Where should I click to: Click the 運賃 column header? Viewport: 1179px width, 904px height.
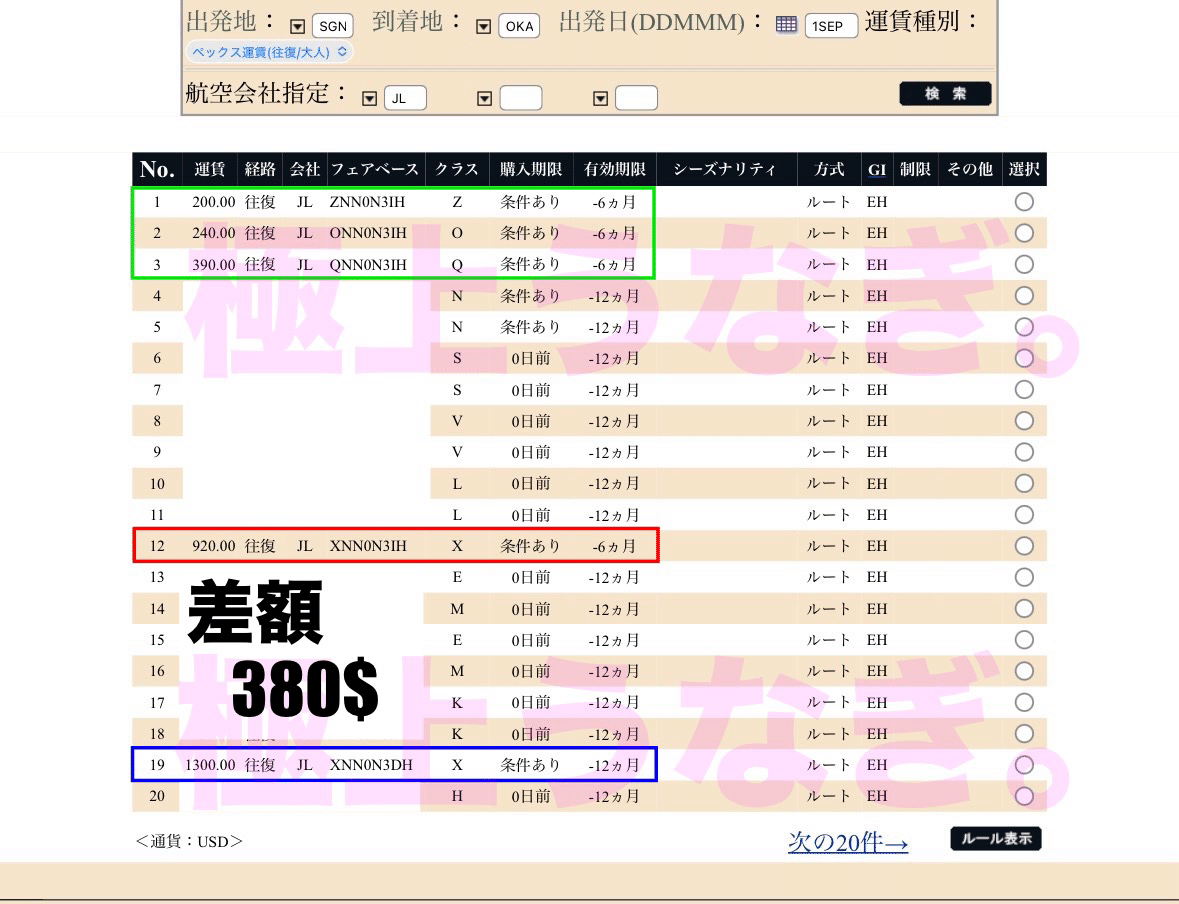(x=210, y=169)
